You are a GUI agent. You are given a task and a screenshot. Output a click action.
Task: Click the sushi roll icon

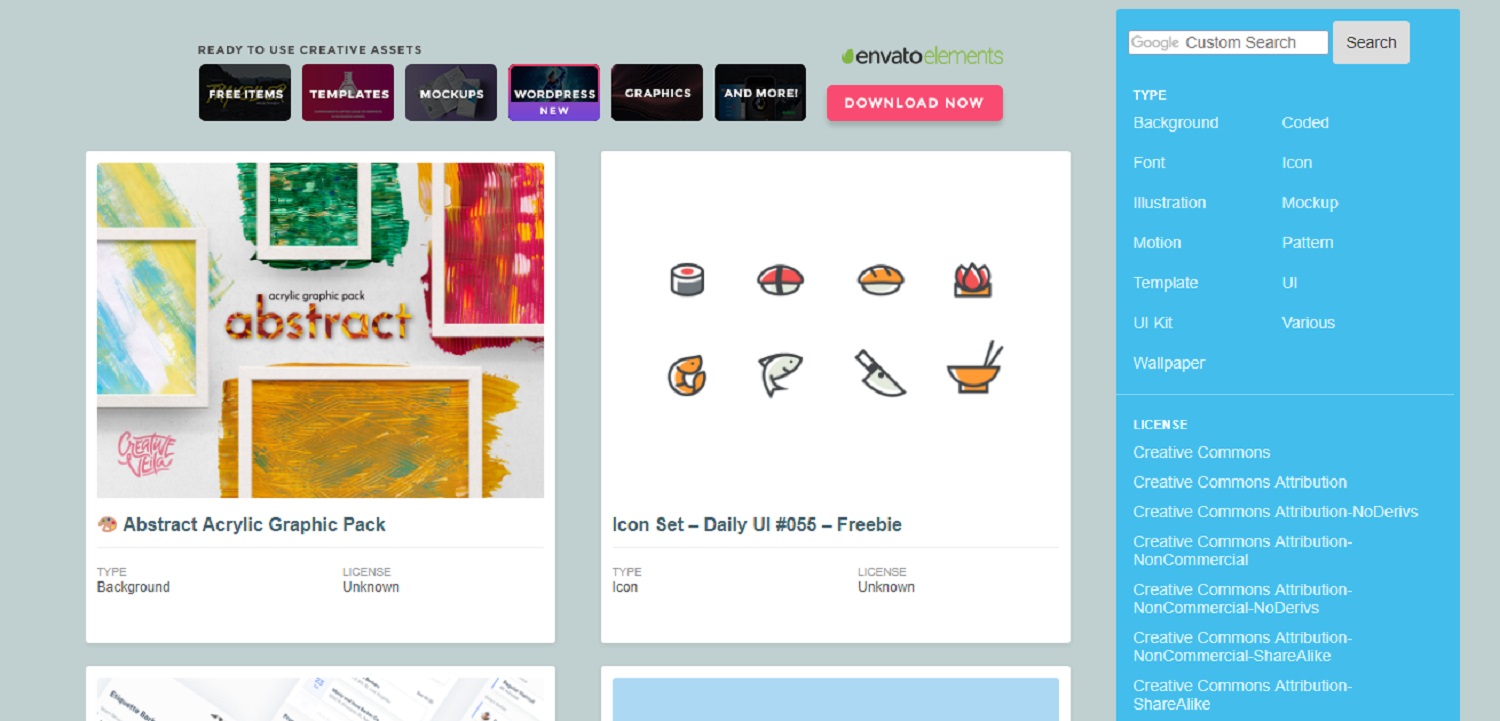point(687,279)
